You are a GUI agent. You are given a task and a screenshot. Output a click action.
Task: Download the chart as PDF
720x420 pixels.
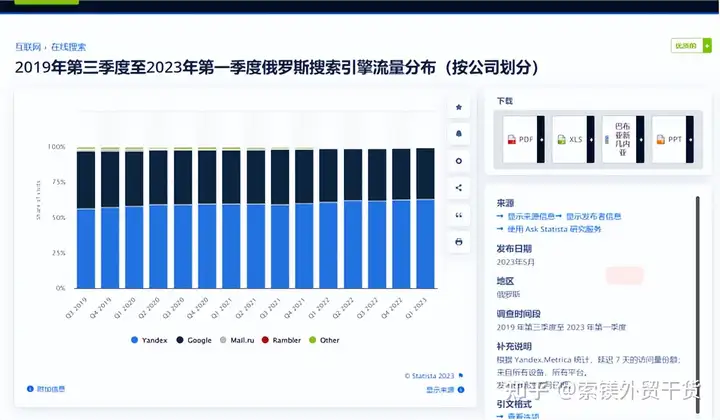[523, 139]
